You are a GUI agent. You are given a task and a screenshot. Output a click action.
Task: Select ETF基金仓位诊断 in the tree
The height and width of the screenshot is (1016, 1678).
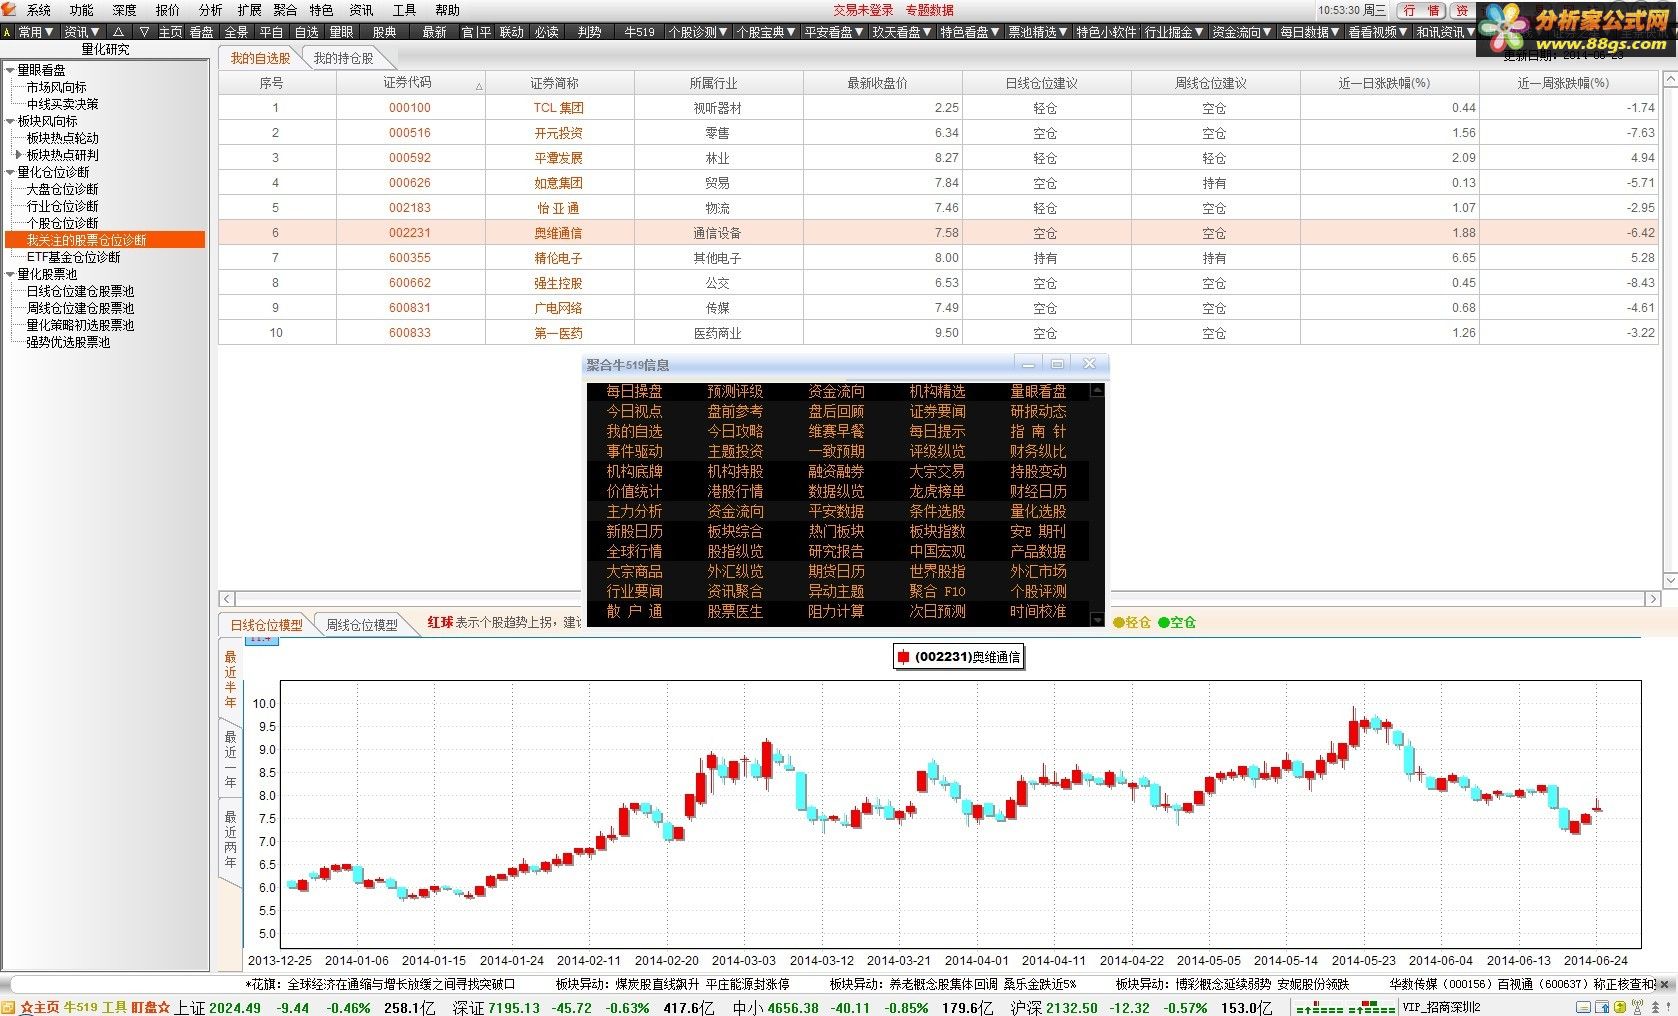click(x=73, y=257)
